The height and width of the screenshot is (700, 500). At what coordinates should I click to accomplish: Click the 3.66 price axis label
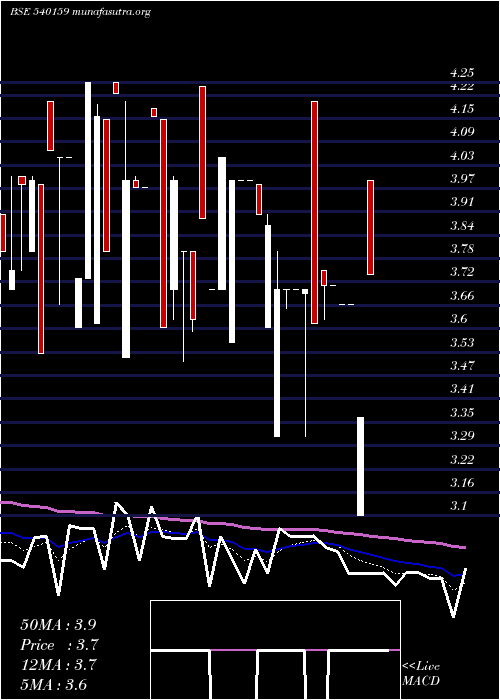[462, 296]
